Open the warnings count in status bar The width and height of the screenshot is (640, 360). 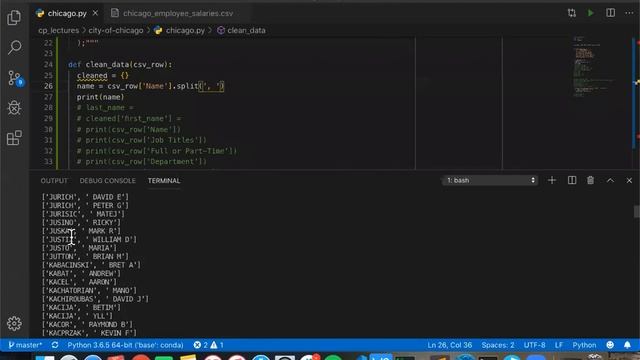[x=217, y=345]
